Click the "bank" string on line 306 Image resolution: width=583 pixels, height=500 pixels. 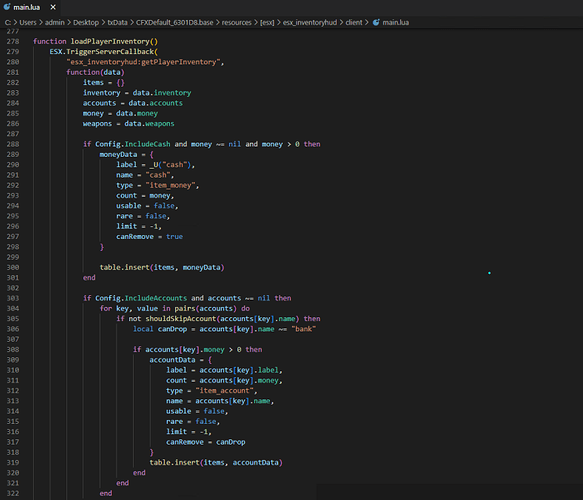[x=304, y=329]
